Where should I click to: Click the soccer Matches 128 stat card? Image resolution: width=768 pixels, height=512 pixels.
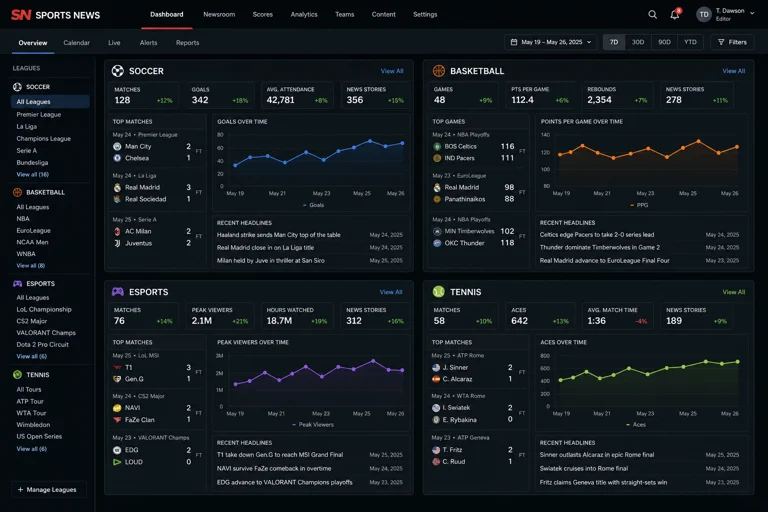pos(143,95)
